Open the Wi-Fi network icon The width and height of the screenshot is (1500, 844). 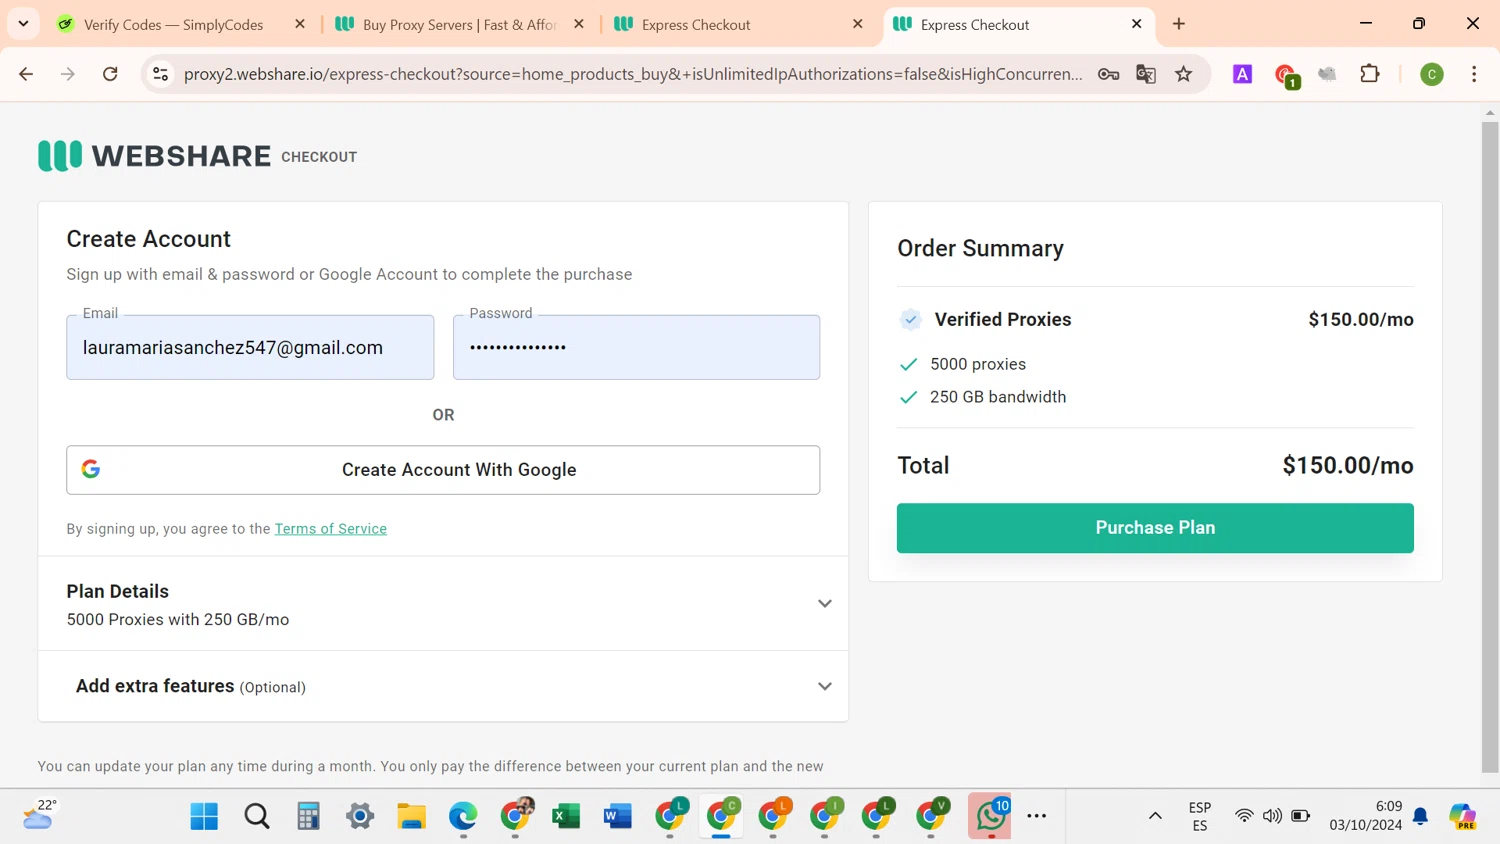(x=1244, y=816)
